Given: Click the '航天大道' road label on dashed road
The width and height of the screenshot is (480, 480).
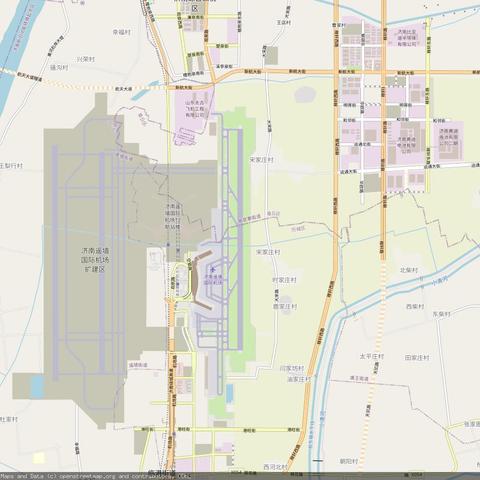Looking at the screenshot, I should pos(123,89).
